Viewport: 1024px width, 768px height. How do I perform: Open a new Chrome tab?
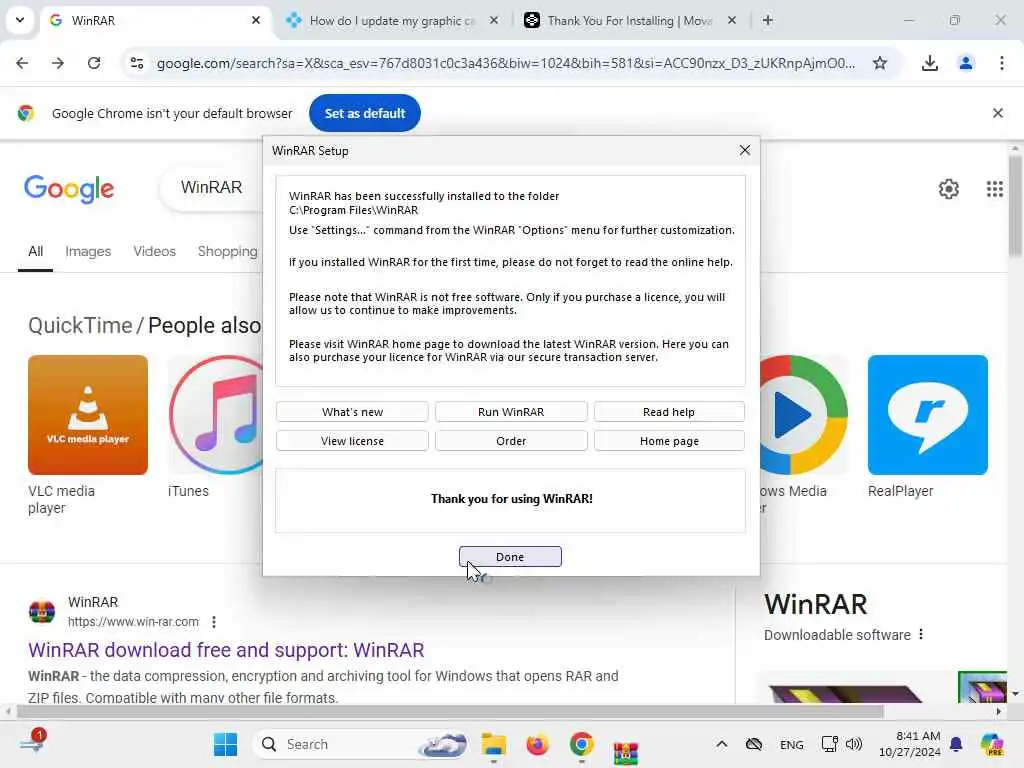[767, 20]
